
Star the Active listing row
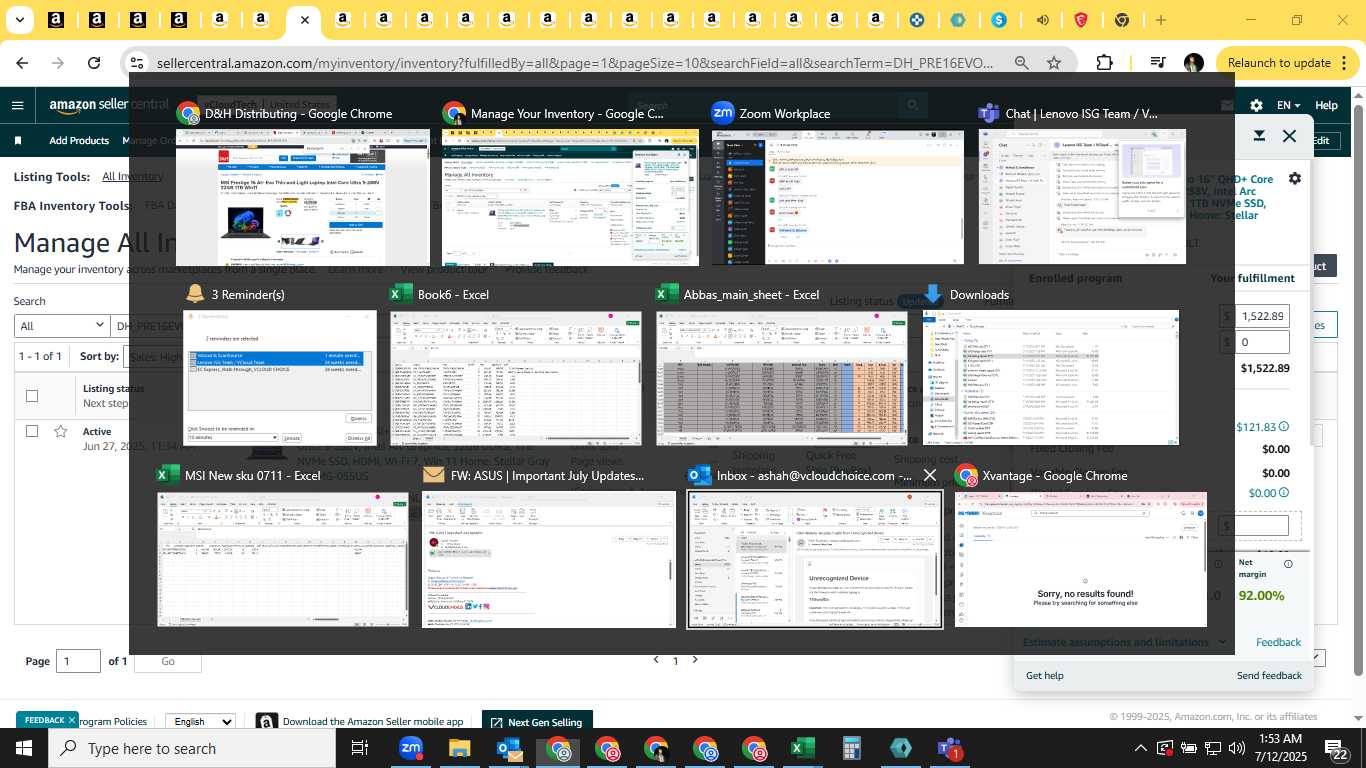(61, 431)
